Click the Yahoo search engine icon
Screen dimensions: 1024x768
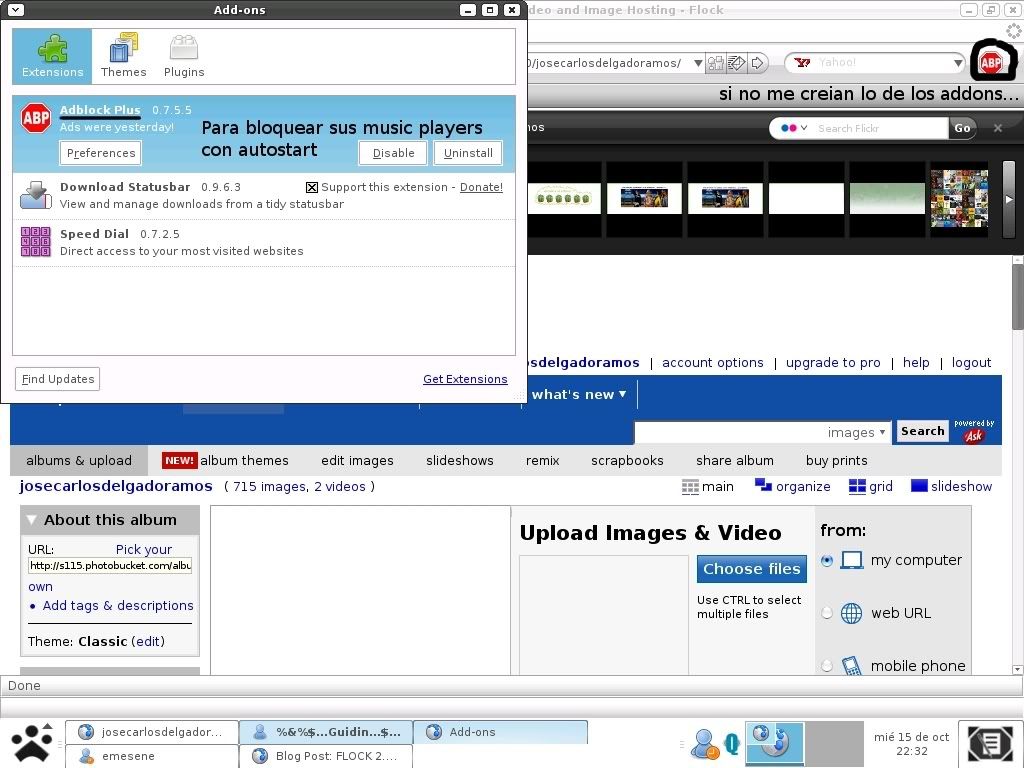(802, 63)
